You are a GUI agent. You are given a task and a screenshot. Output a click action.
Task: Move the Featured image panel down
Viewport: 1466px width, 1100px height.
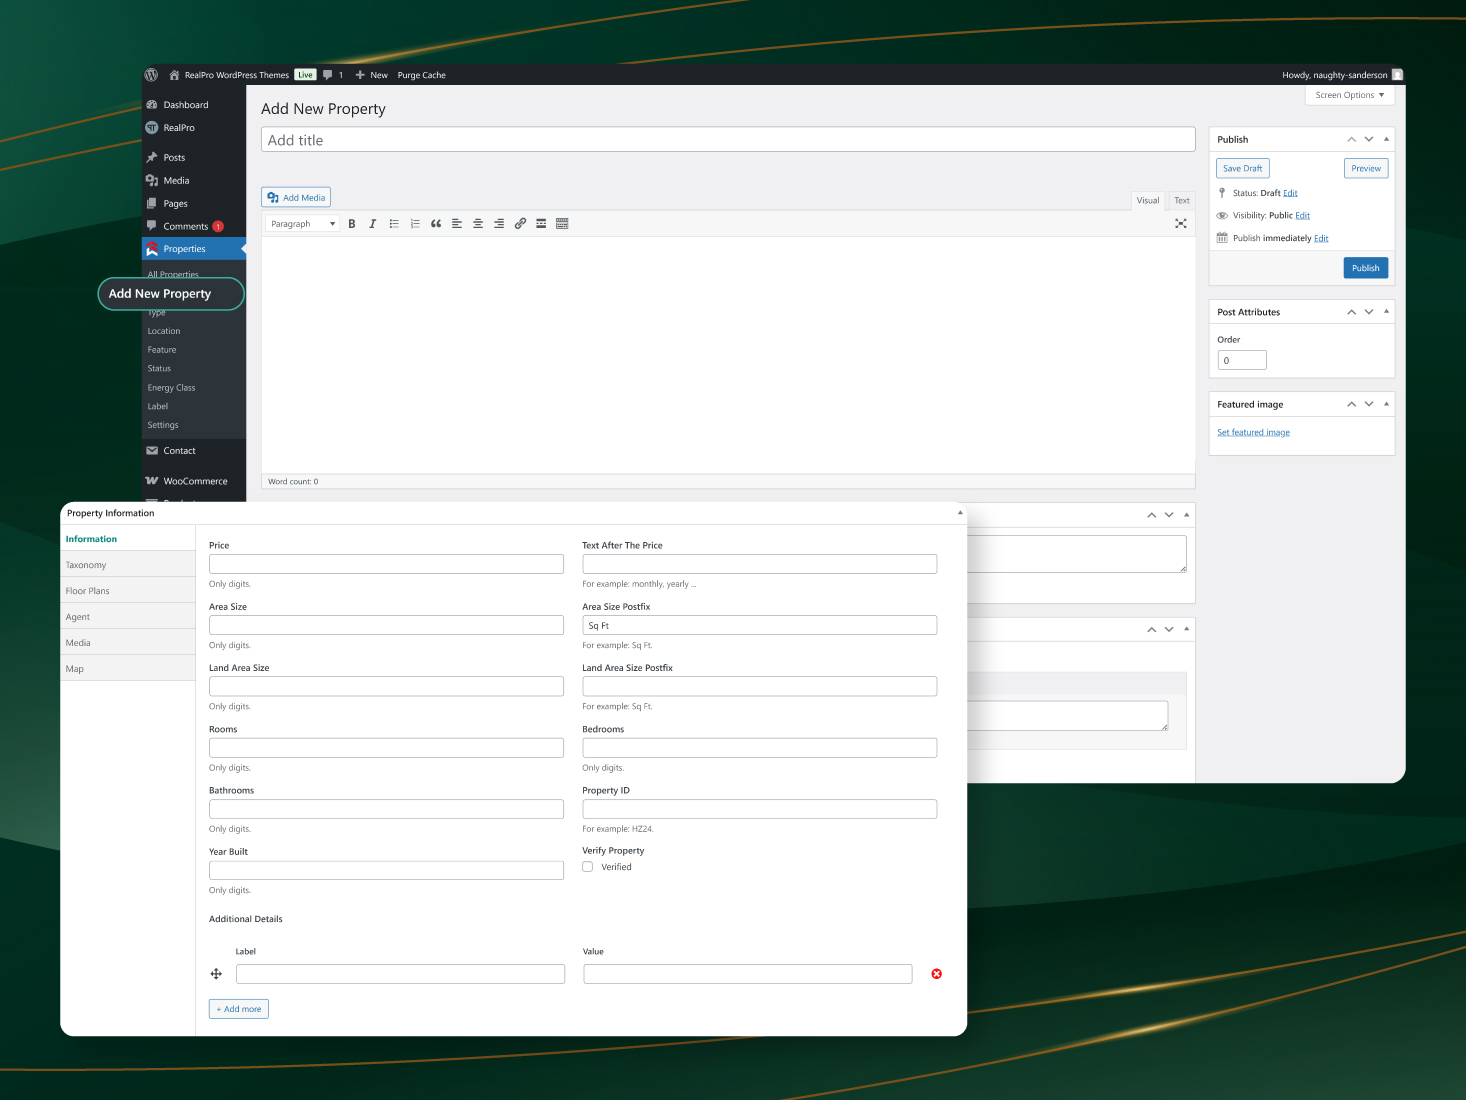1369,404
